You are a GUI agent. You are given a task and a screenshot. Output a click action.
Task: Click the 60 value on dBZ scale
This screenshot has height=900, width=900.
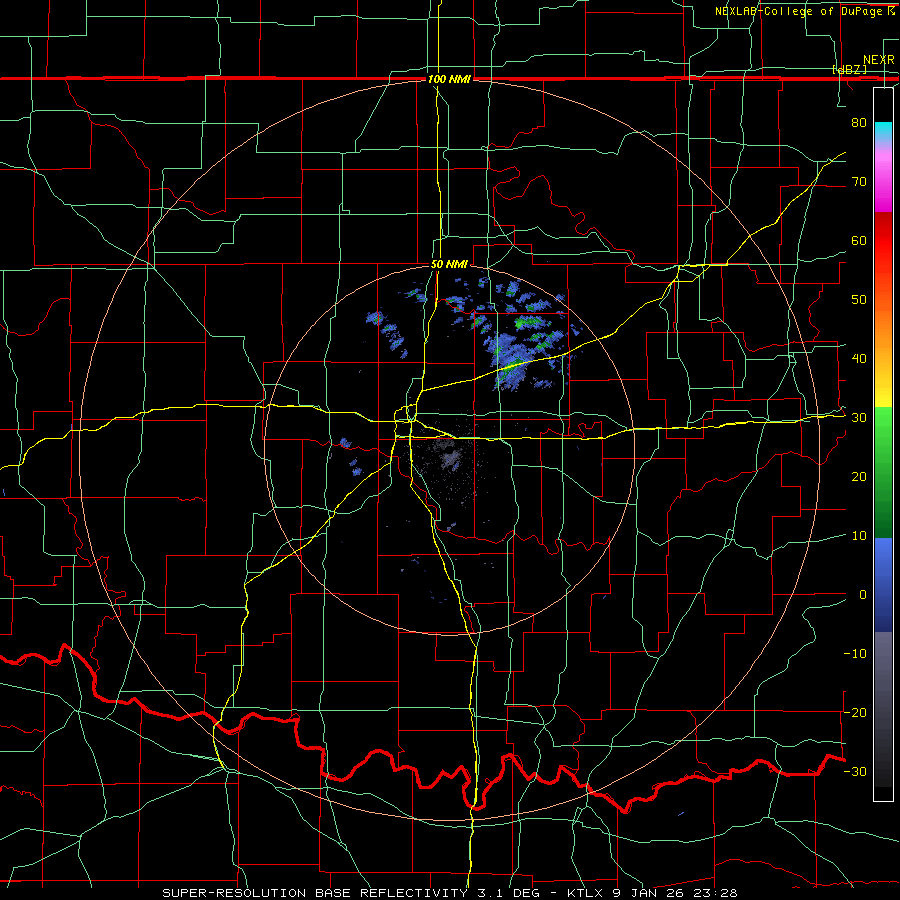coord(859,240)
